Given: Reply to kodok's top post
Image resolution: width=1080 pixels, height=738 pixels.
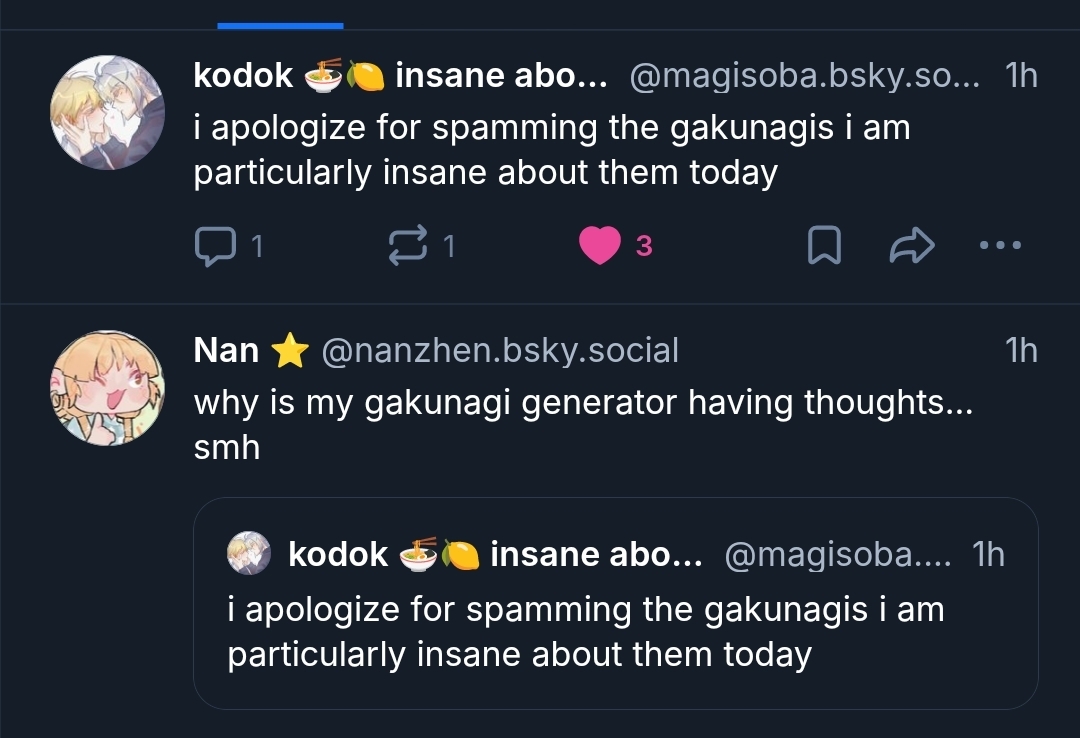Looking at the screenshot, I should [213, 245].
